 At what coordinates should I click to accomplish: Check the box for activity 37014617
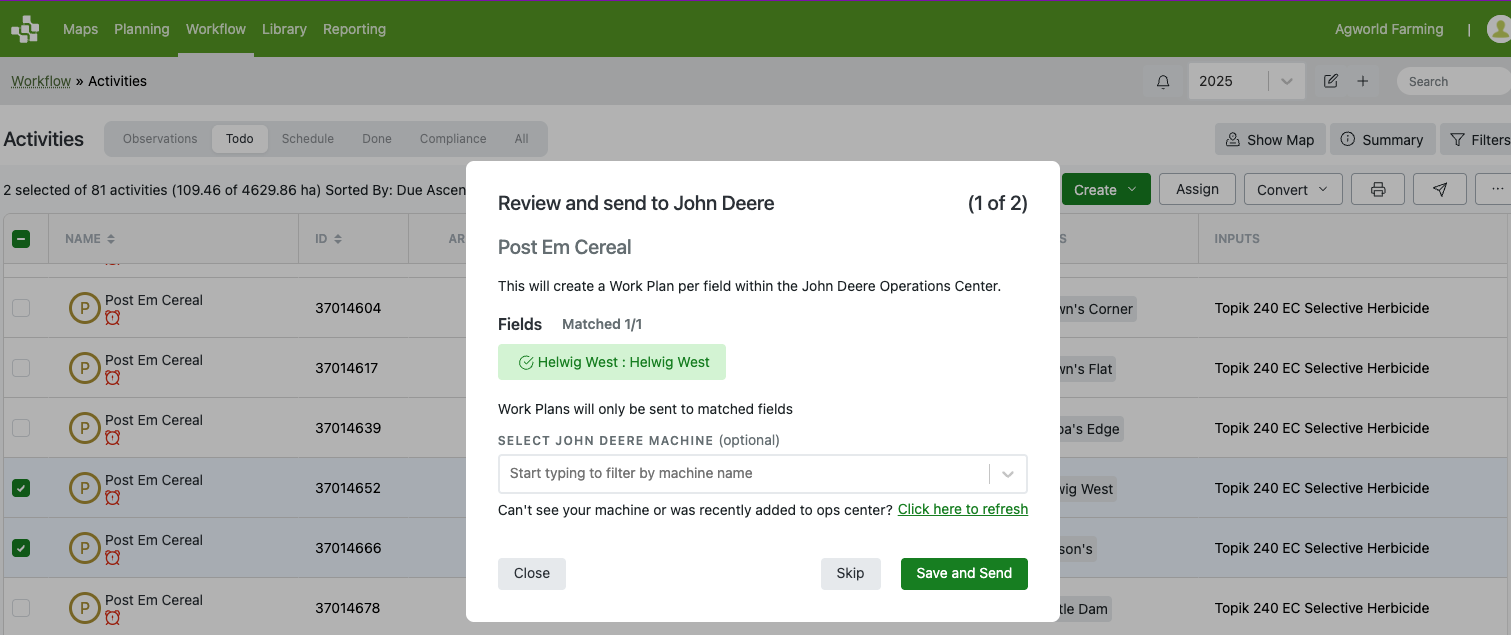tap(21, 368)
